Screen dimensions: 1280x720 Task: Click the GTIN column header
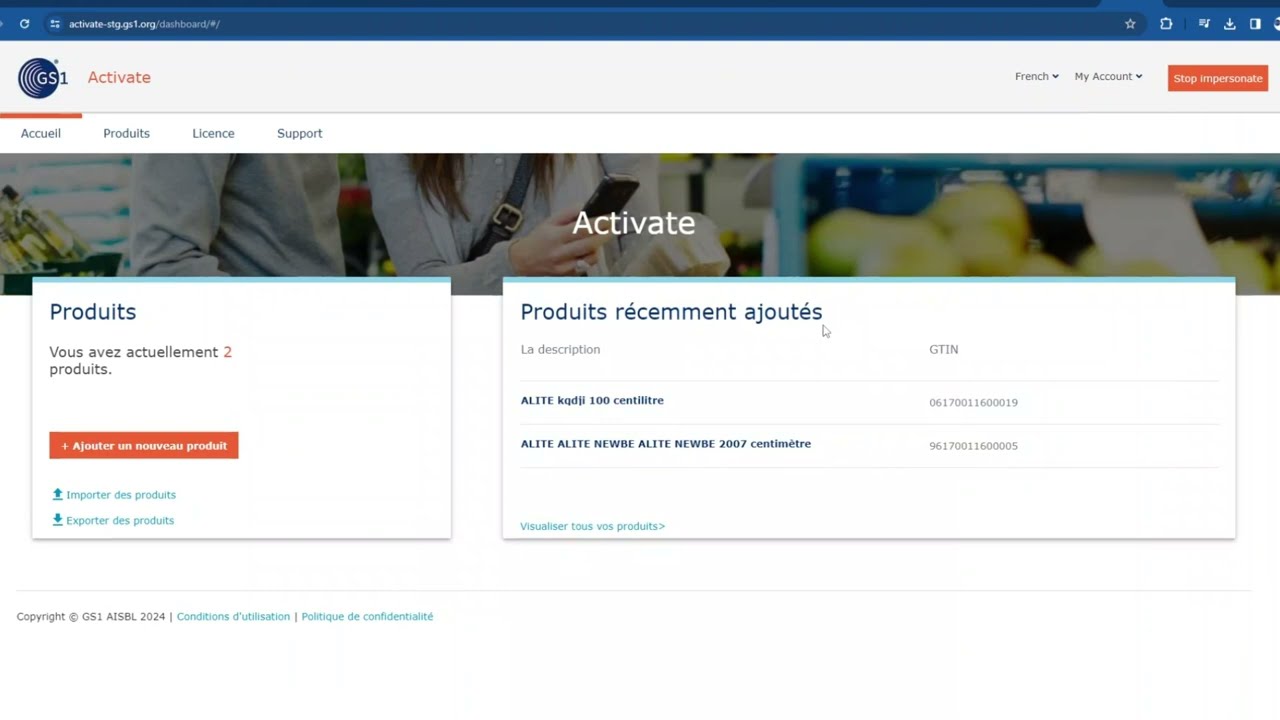click(943, 349)
